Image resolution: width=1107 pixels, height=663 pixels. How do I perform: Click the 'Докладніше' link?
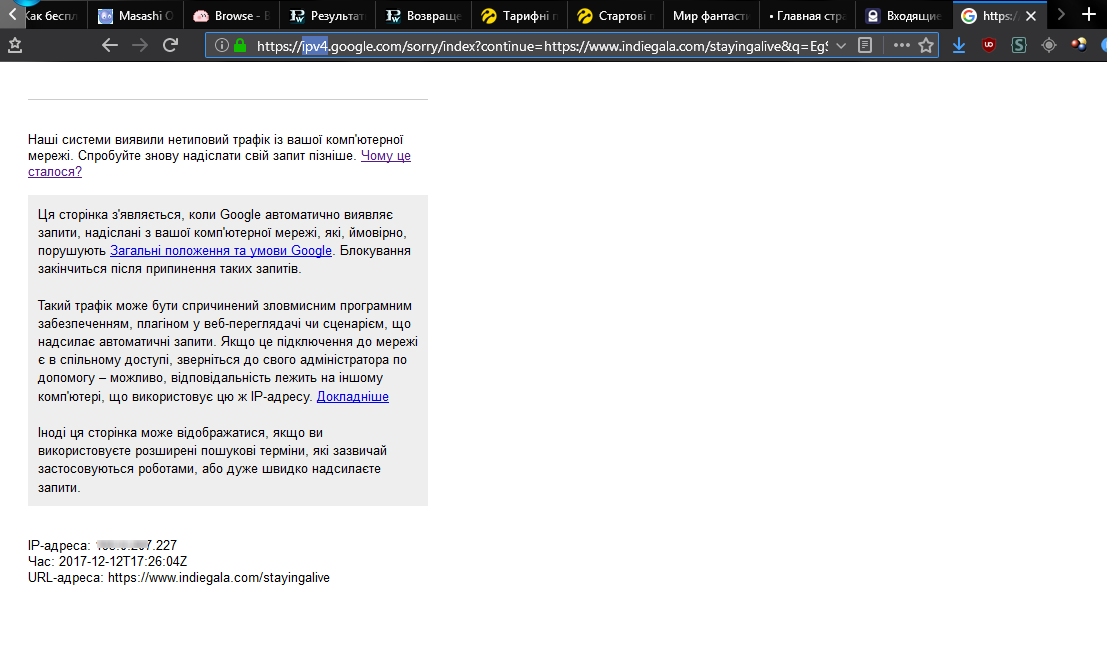[x=353, y=397]
